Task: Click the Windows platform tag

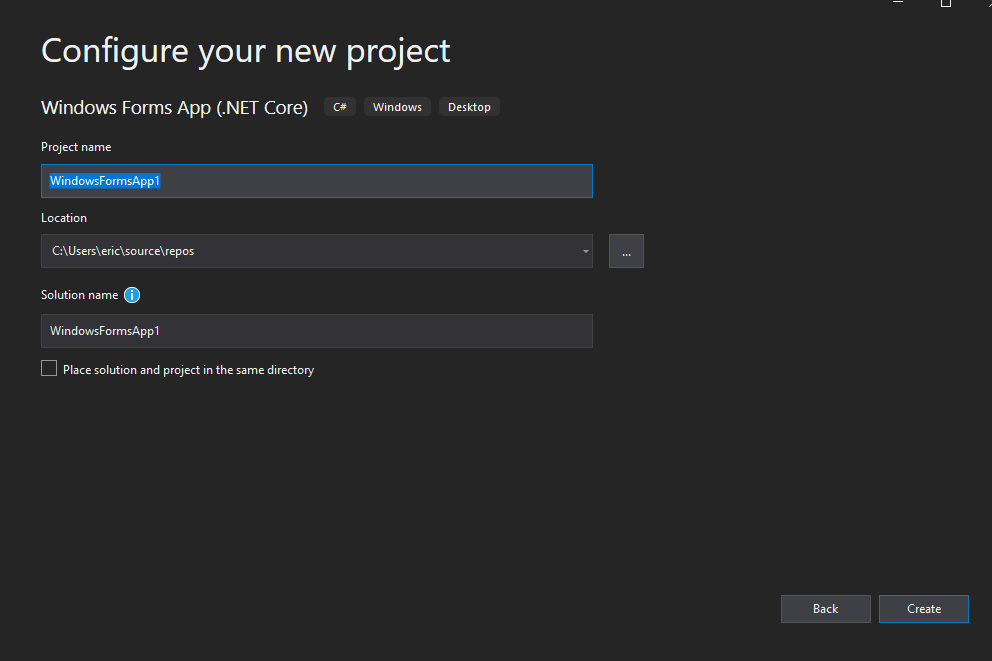Action: click(x=397, y=107)
